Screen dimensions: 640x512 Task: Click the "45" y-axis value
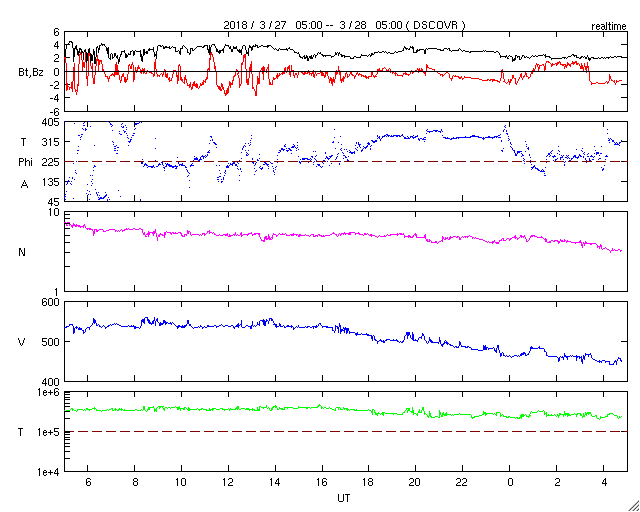point(54,201)
